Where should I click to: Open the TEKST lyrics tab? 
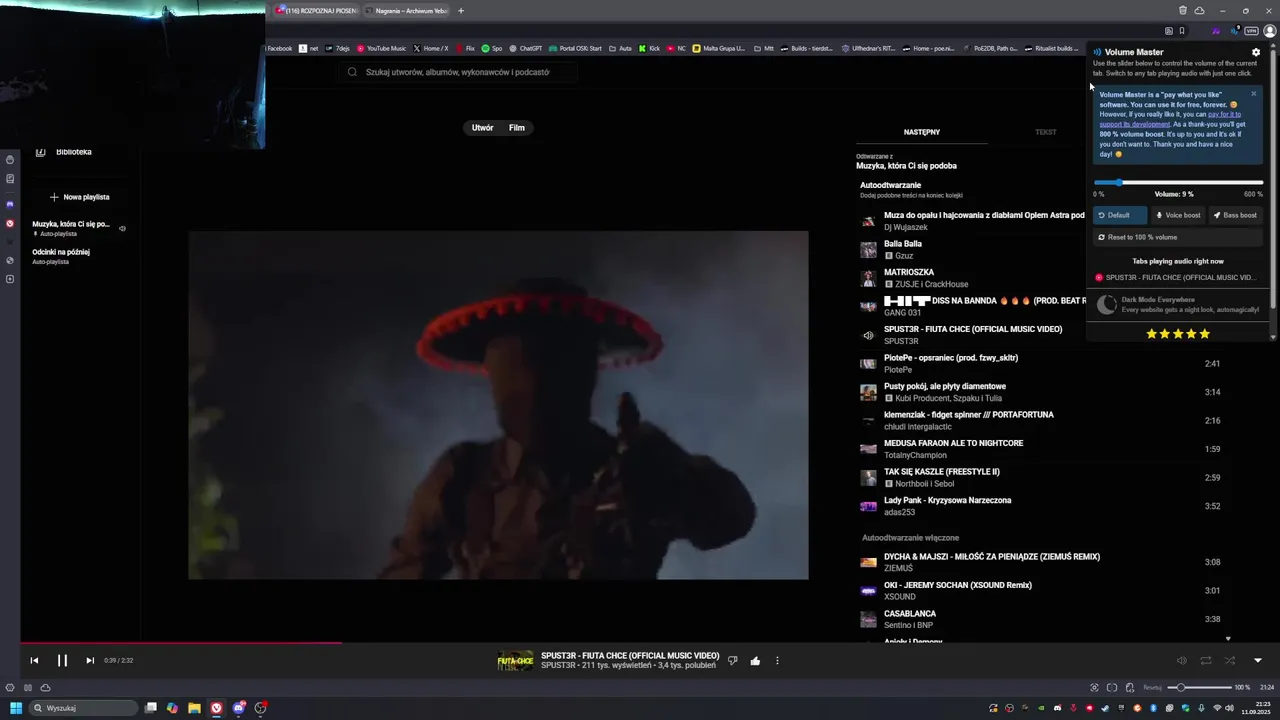tap(1045, 132)
